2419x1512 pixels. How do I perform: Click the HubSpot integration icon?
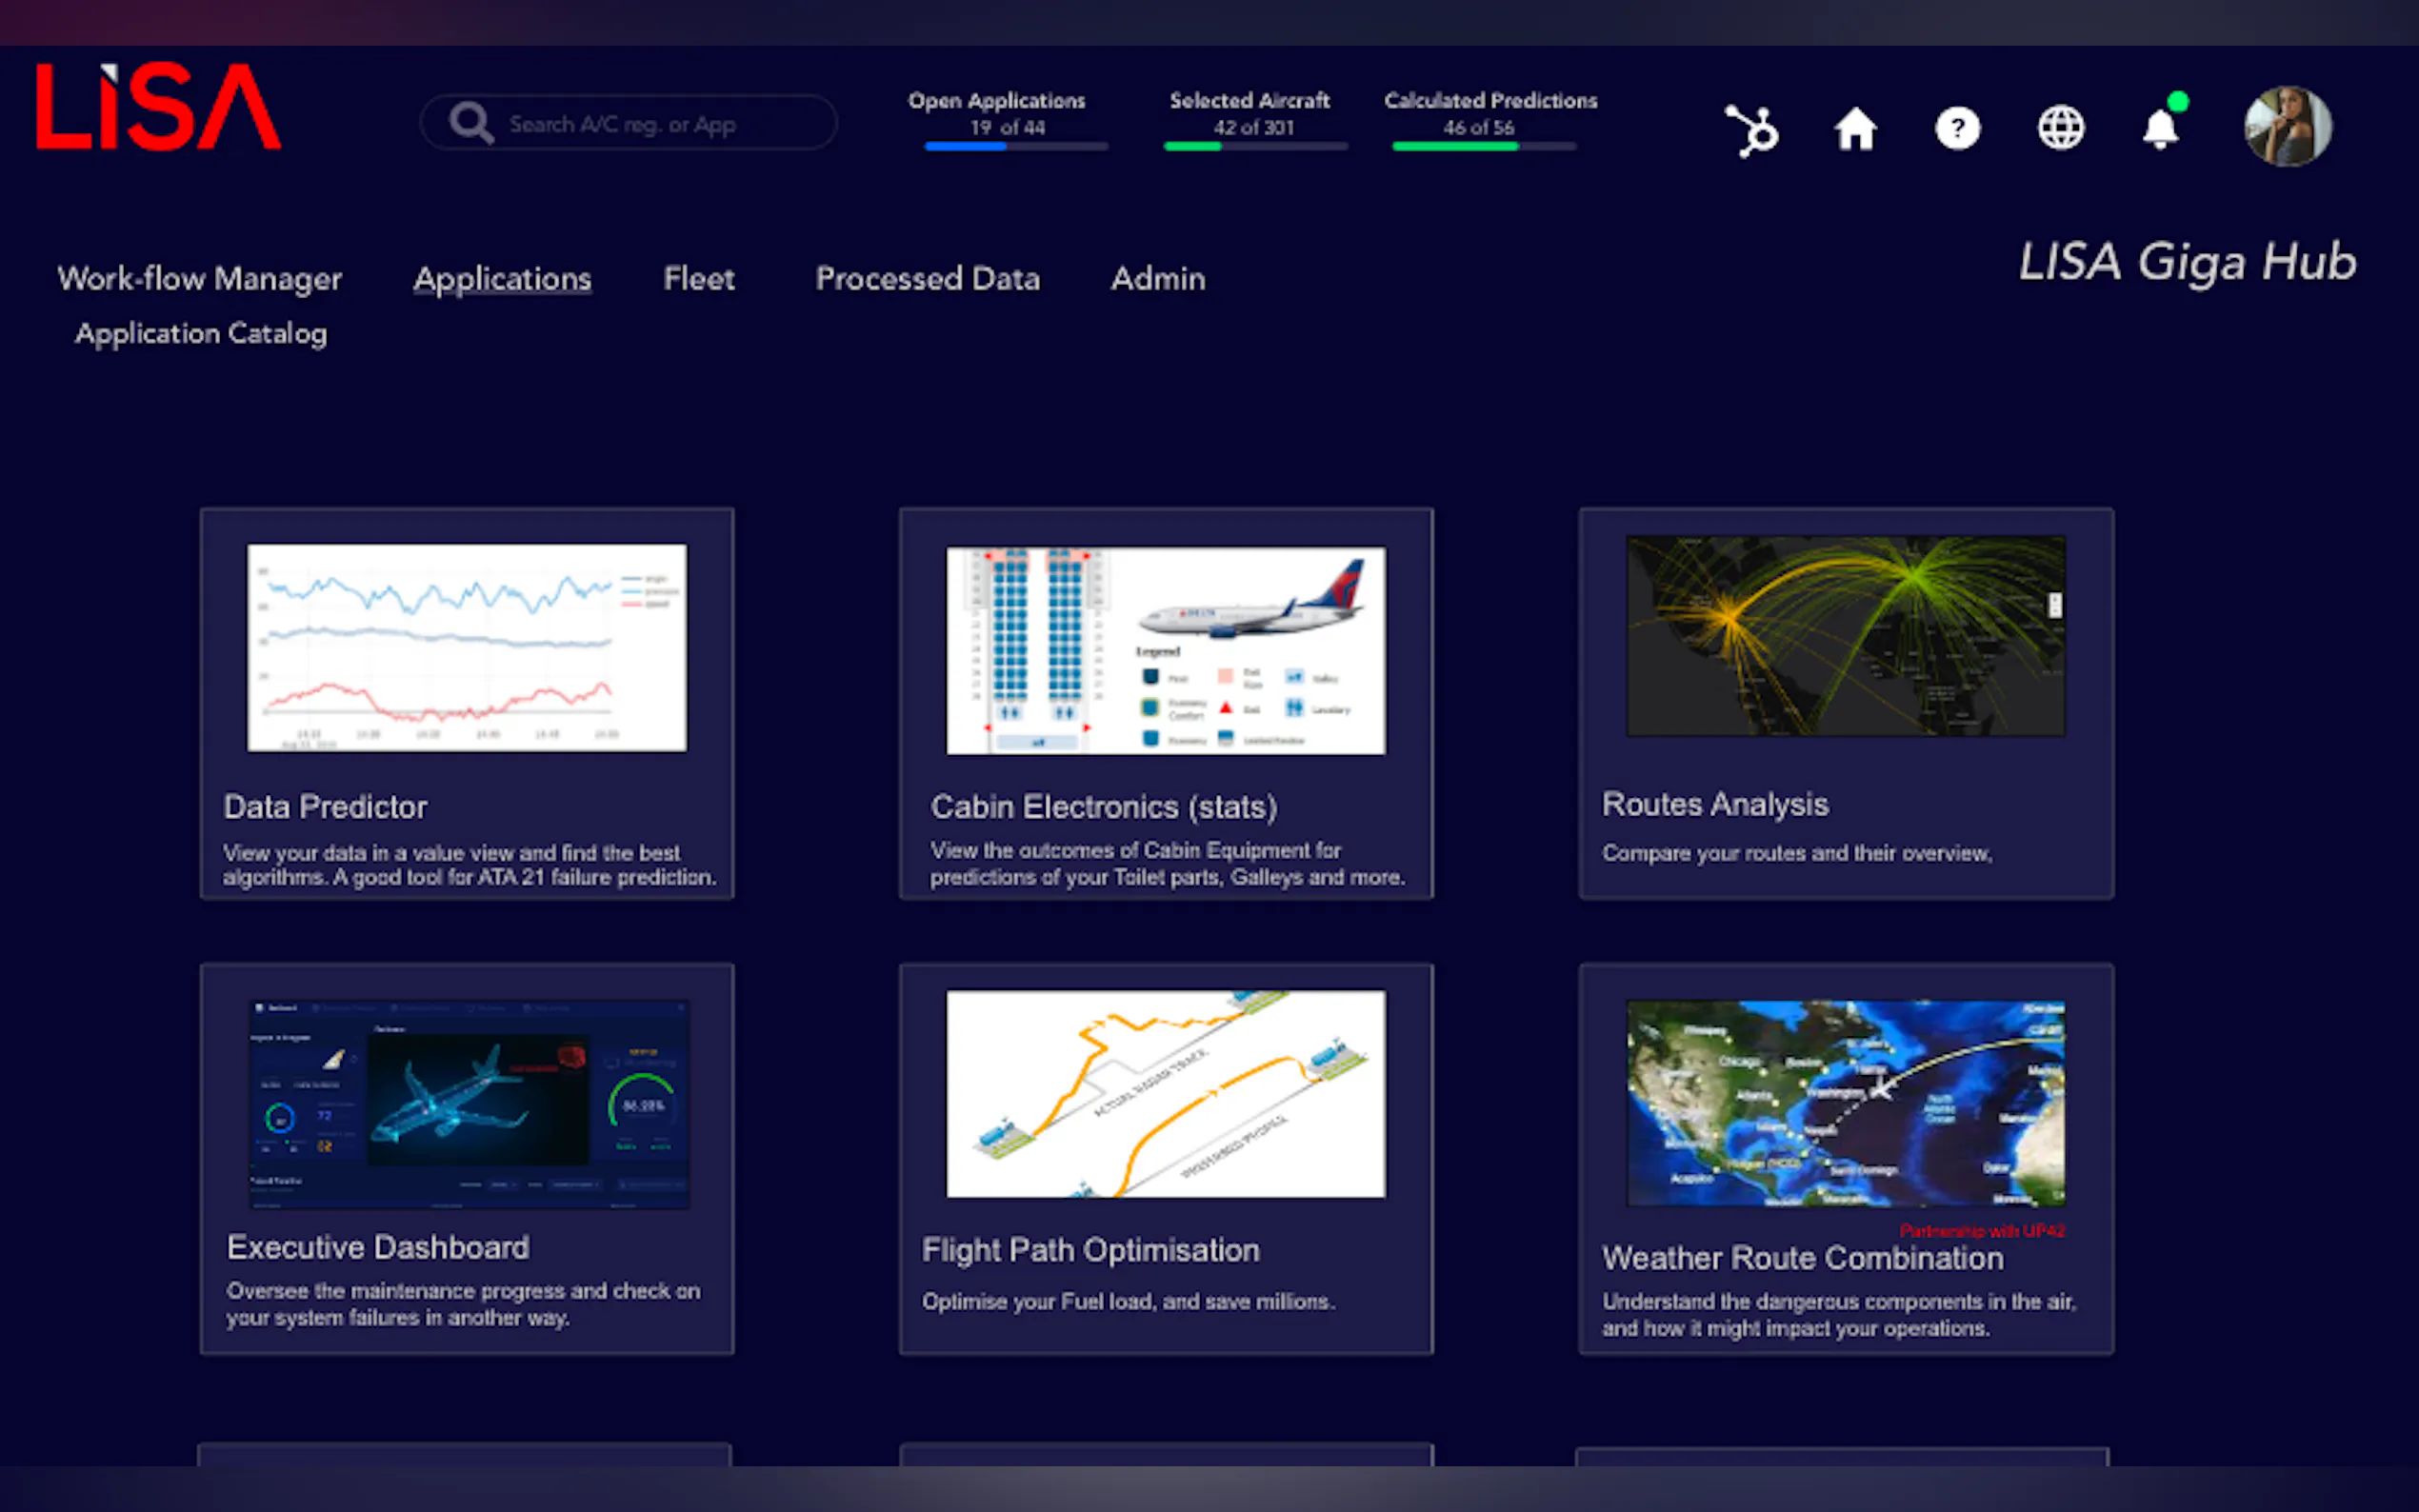point(1752,130)
